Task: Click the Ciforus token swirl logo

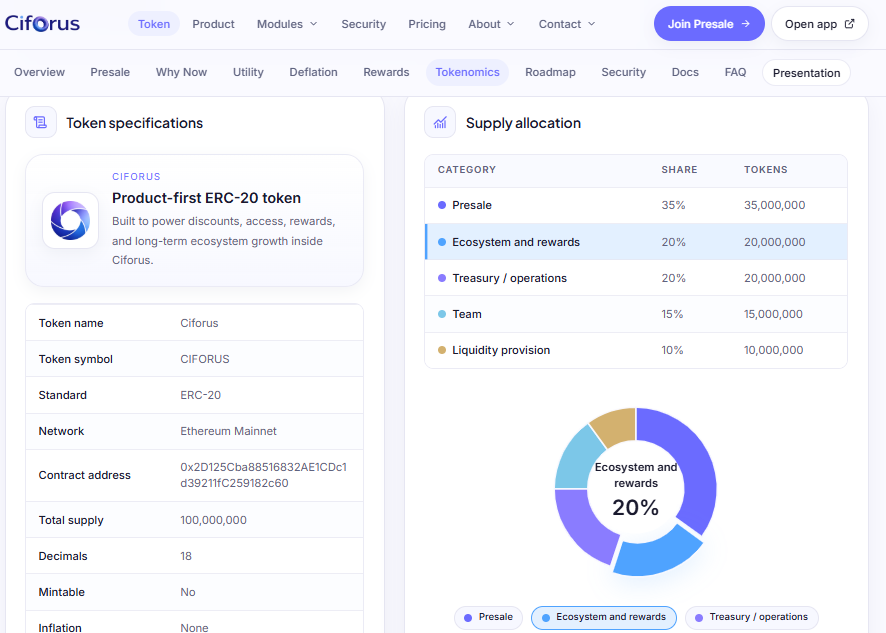Action: pos(71,220)
